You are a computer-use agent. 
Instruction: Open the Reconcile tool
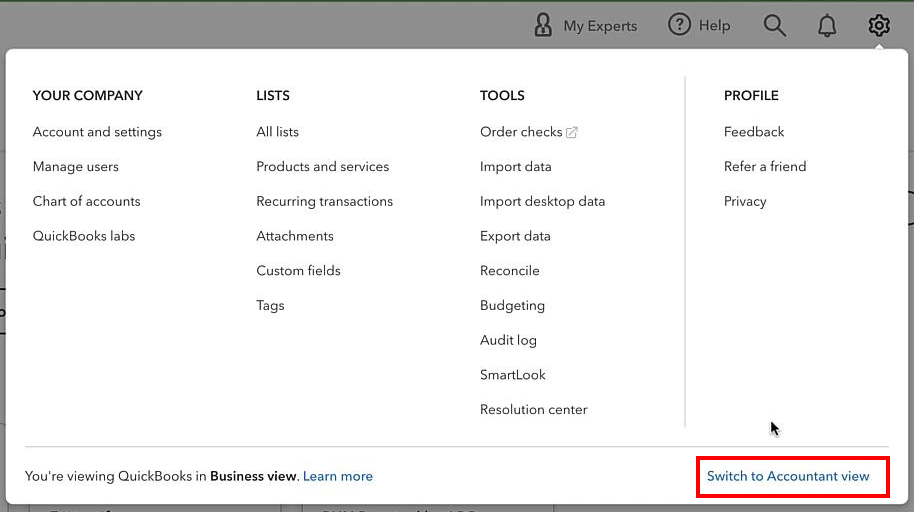(x=509, y=271)
